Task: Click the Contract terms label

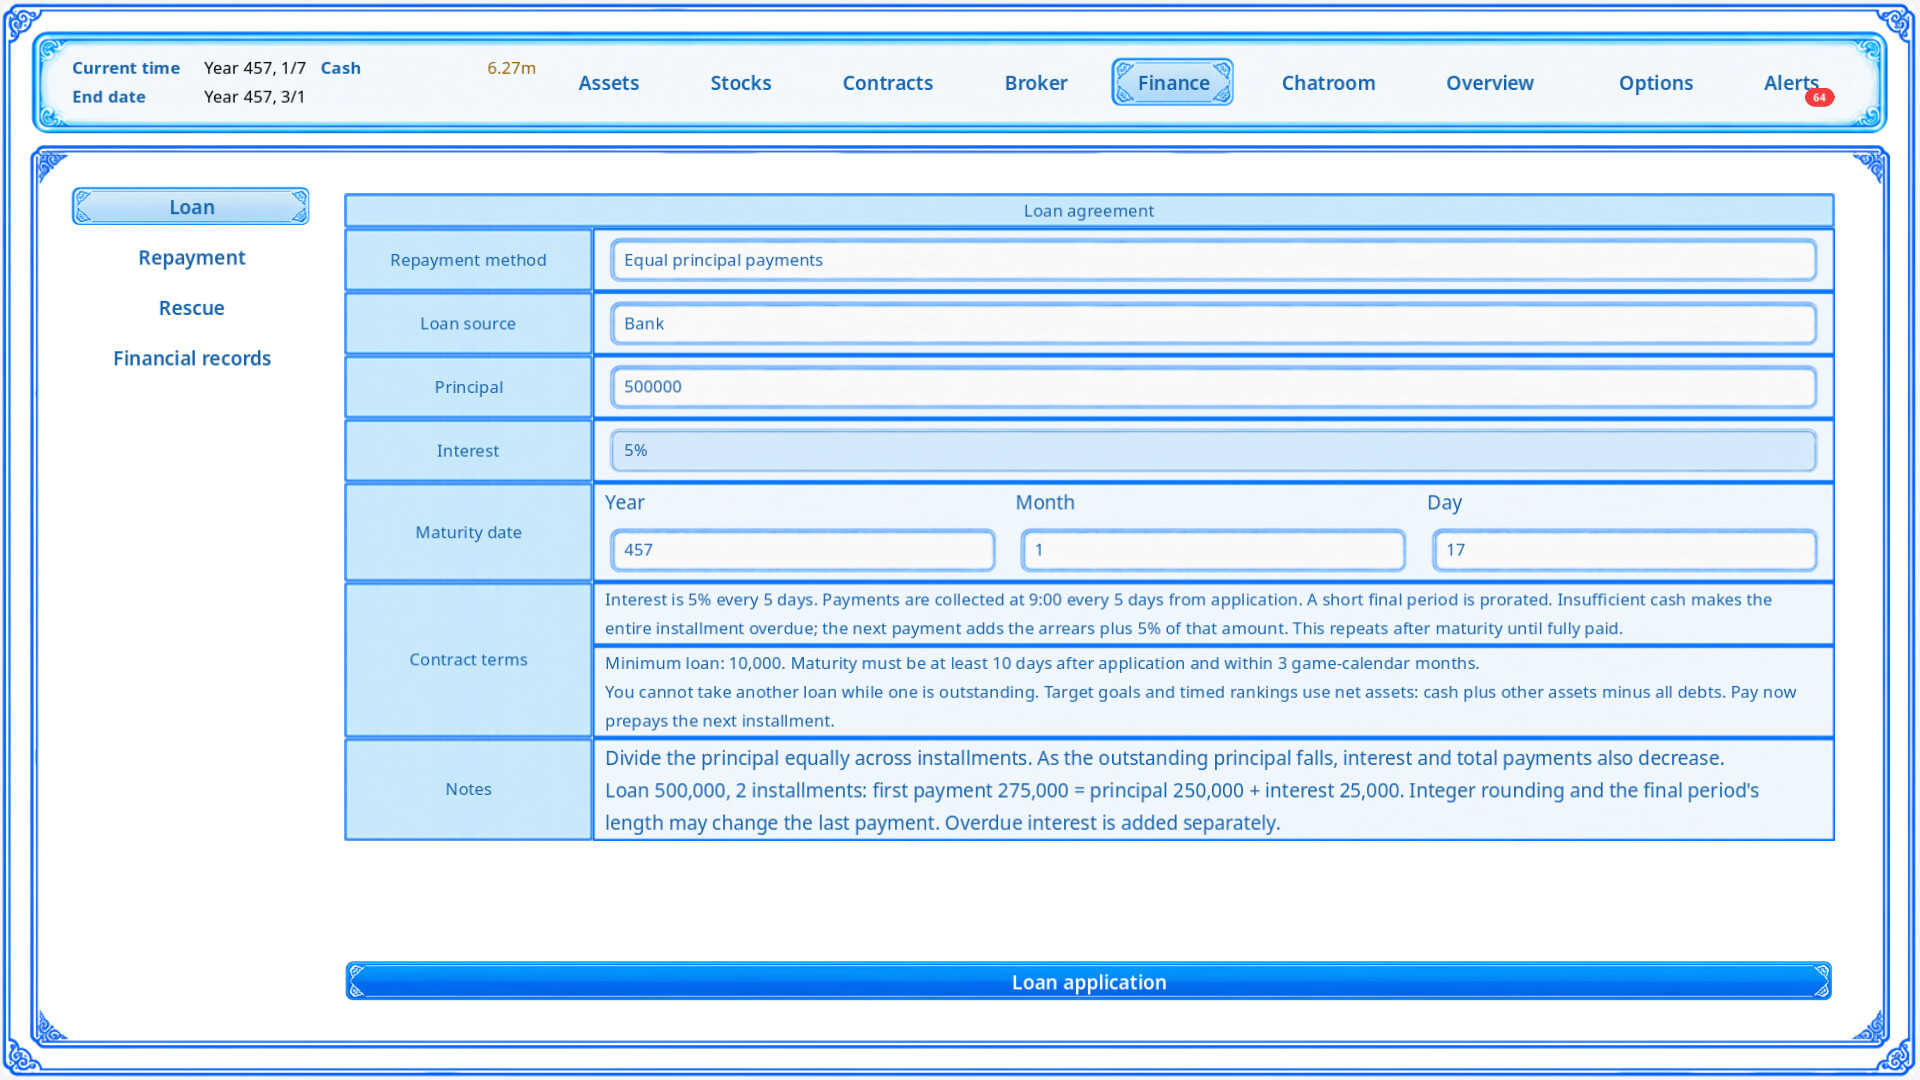Action: click(x=468, y=660)
